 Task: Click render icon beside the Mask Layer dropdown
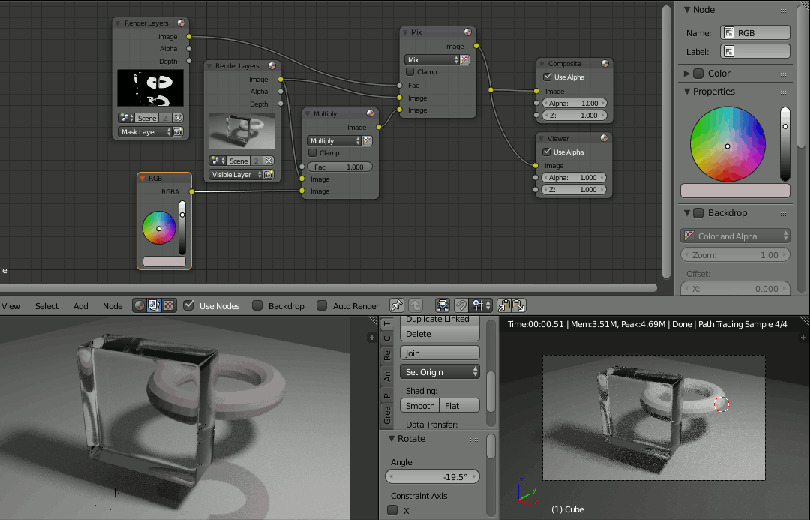click(178, 132)
